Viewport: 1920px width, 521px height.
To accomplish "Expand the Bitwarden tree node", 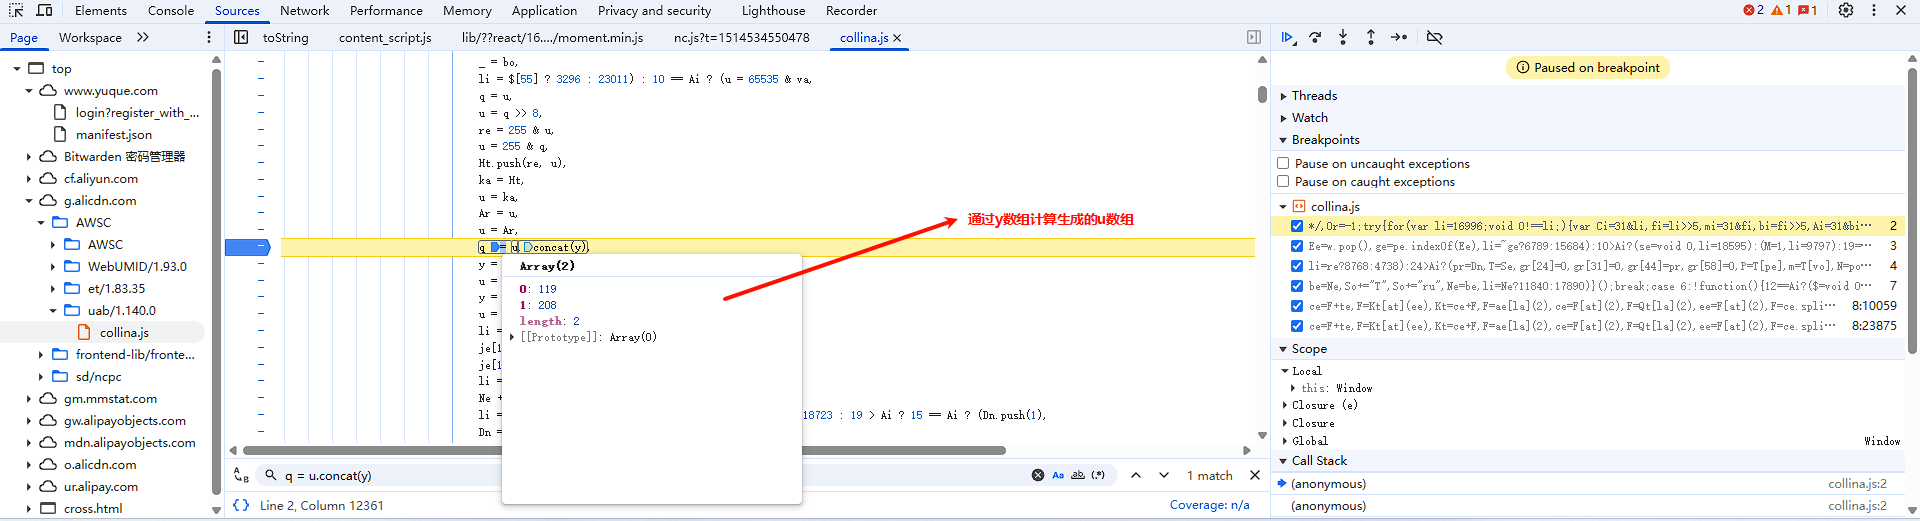I will 28,157.
